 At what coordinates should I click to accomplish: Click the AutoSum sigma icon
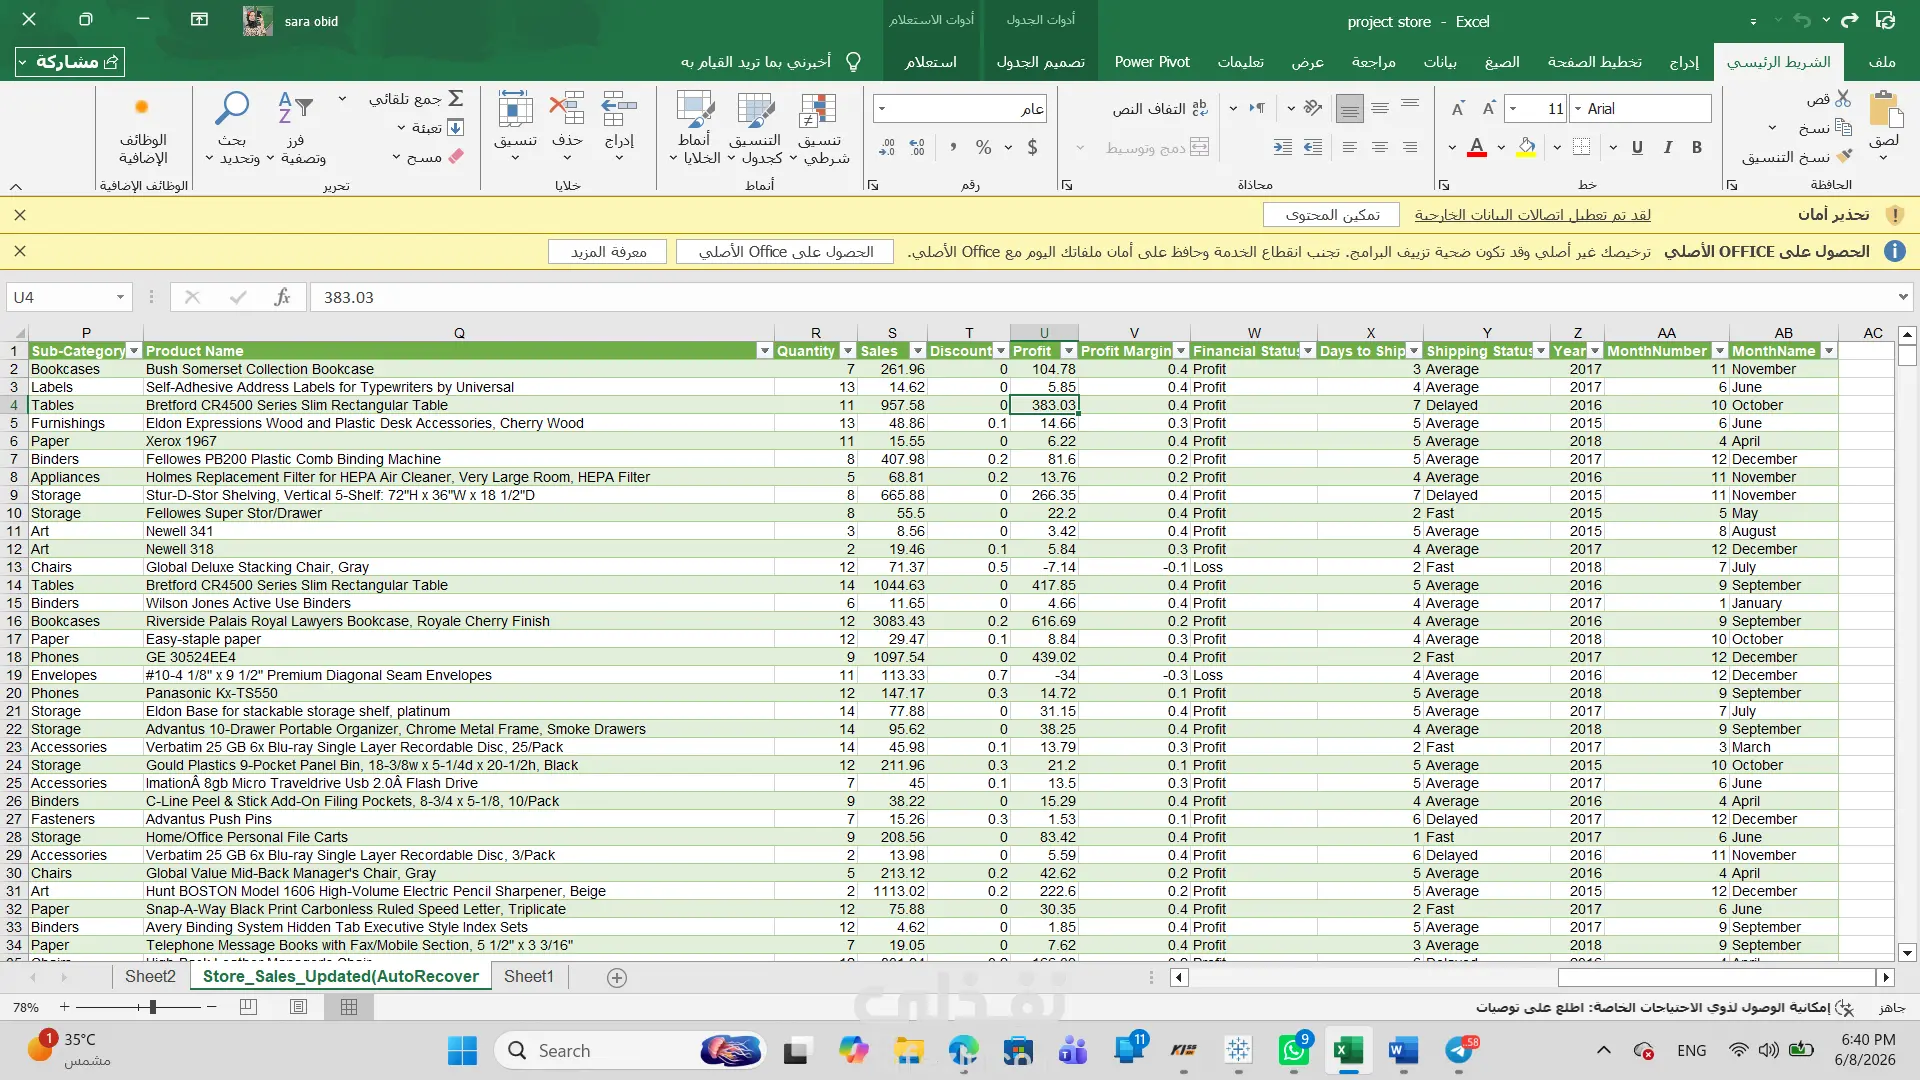coord(456,98)
